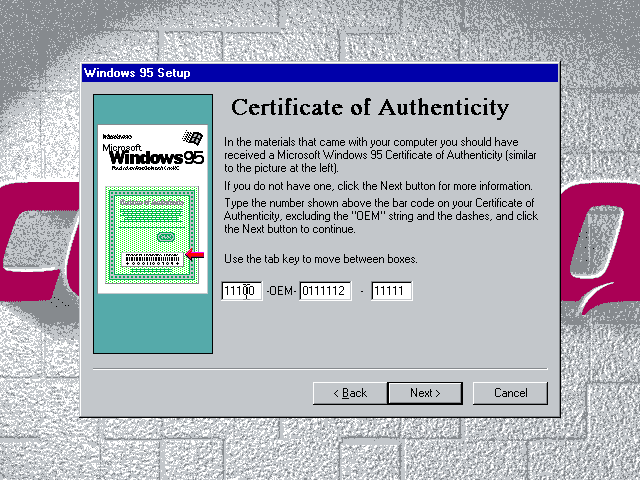Click the paragraph starting 'In the materials that came'

(380, 155)
